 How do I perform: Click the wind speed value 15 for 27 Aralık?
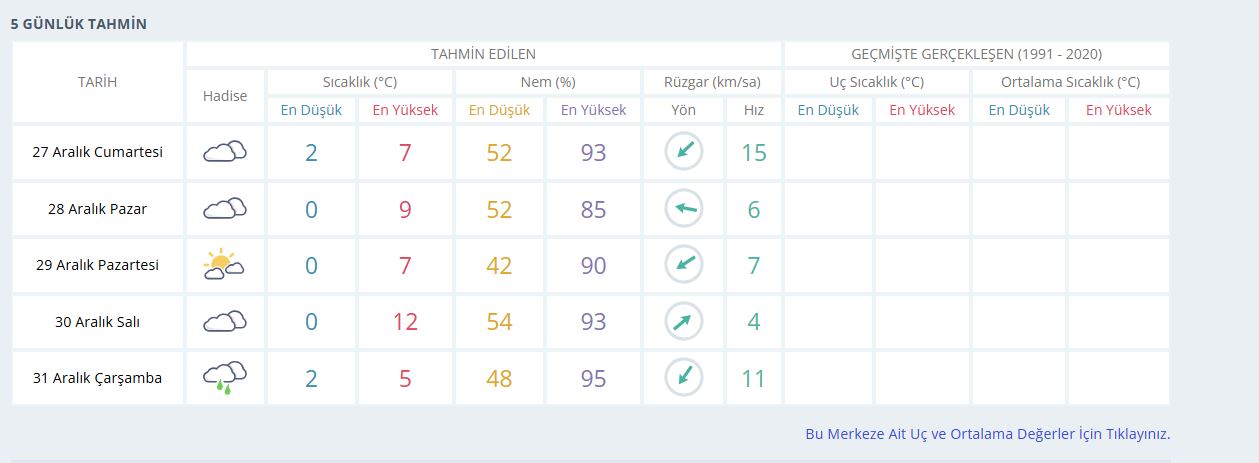(x=753, y=153)
